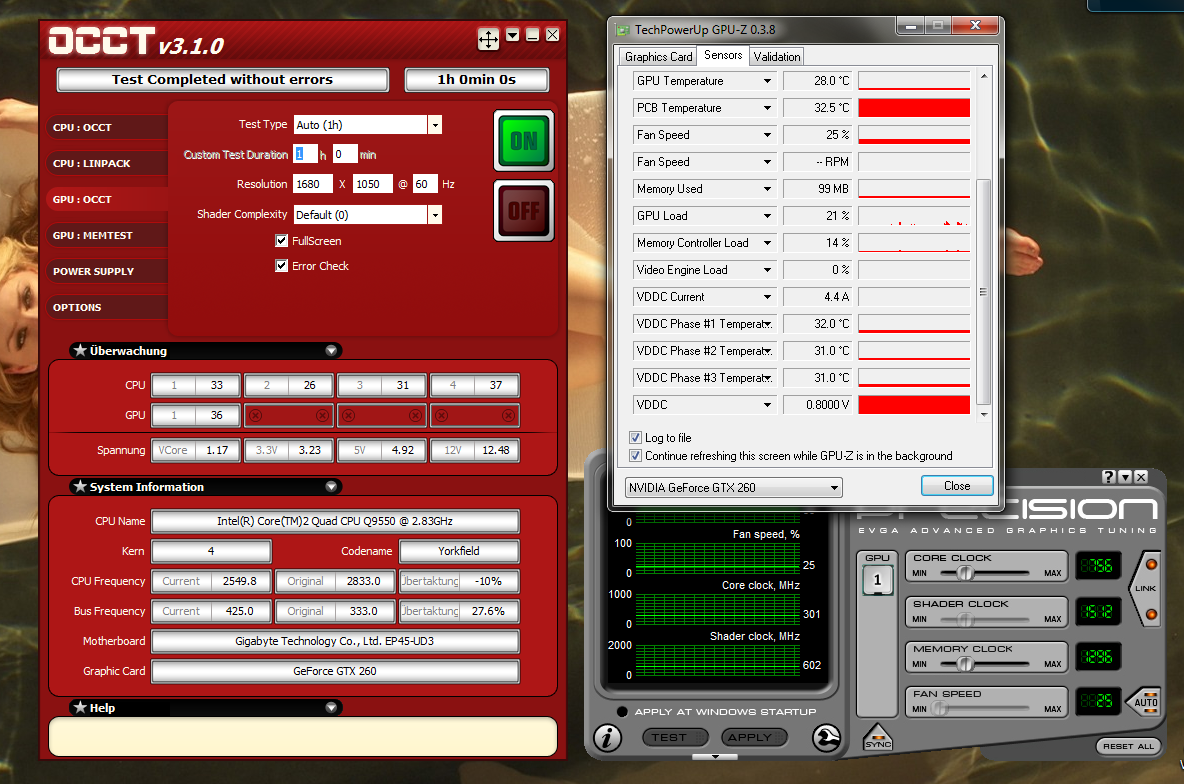Collapse the System Information section
Viewport: 1184px width, 784px height.
pyautogui.click(x=331, y=486)
